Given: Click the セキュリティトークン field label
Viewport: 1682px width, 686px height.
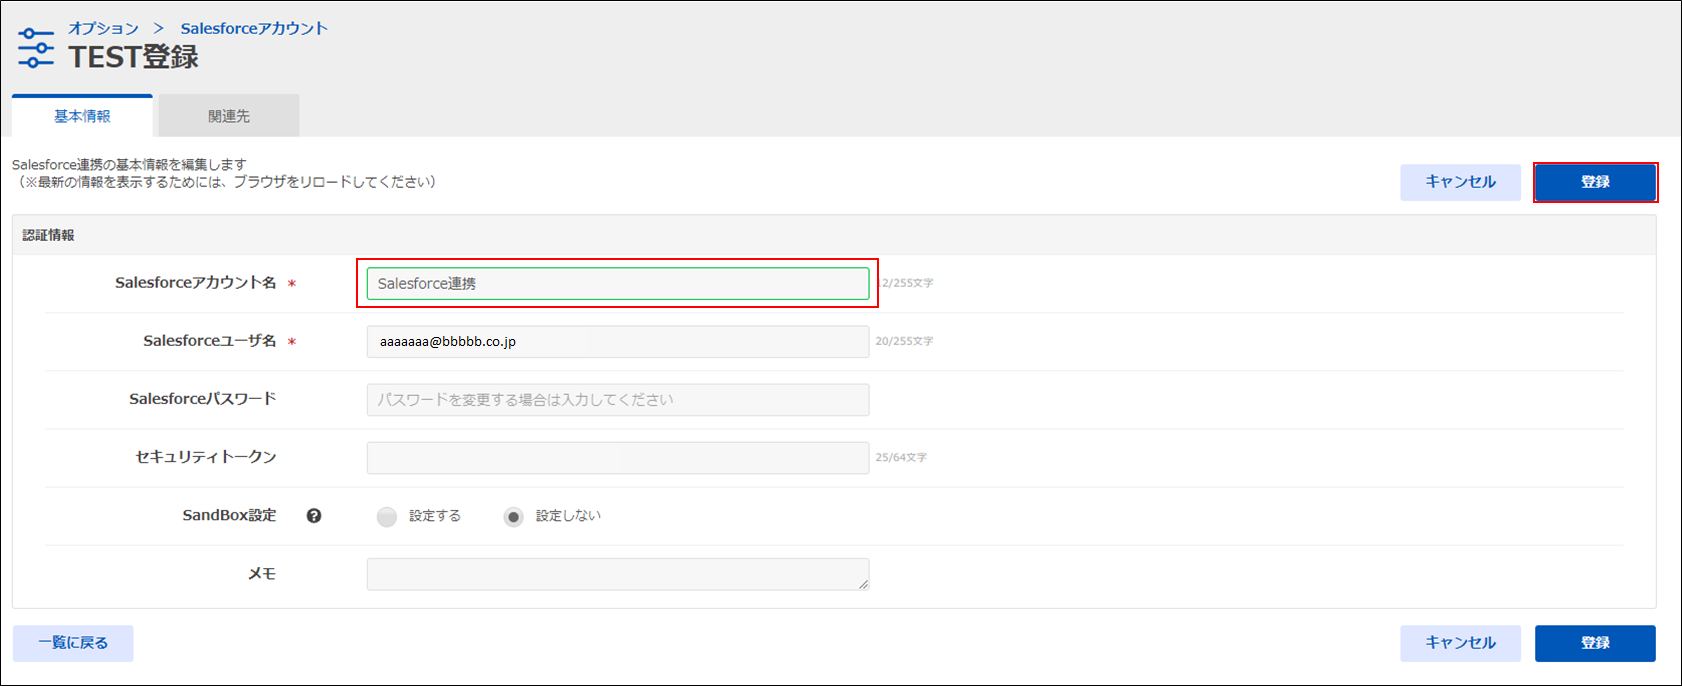Looking at the screenshot, I should coord(206,457).
